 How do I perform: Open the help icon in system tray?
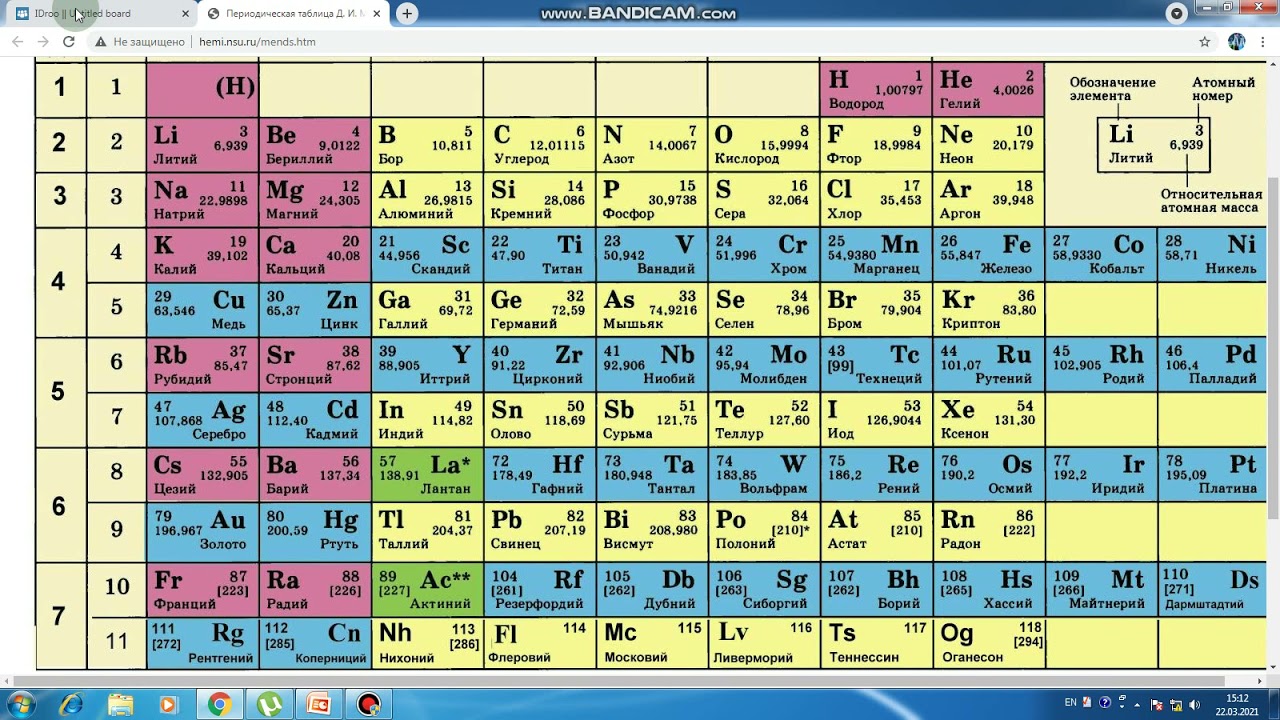coord(1105,703)
